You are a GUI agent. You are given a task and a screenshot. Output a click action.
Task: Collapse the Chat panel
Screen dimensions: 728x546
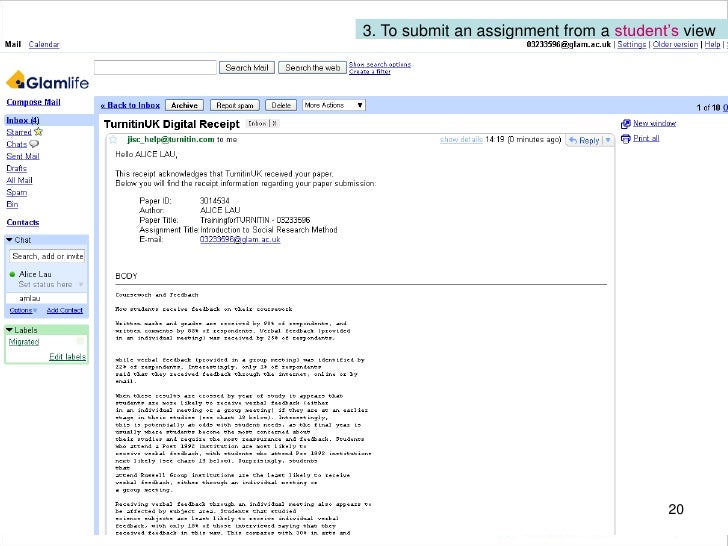click(x=9, y=240)
